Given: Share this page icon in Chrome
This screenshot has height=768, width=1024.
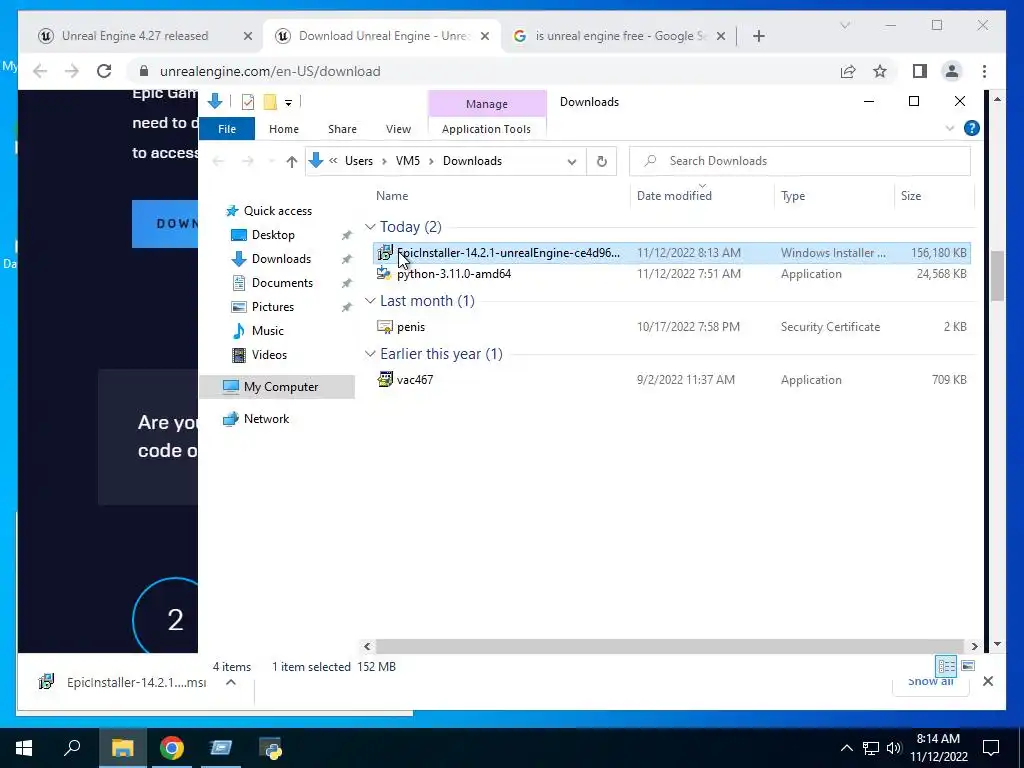Looking at the screenshot, I should pos(848,71).
